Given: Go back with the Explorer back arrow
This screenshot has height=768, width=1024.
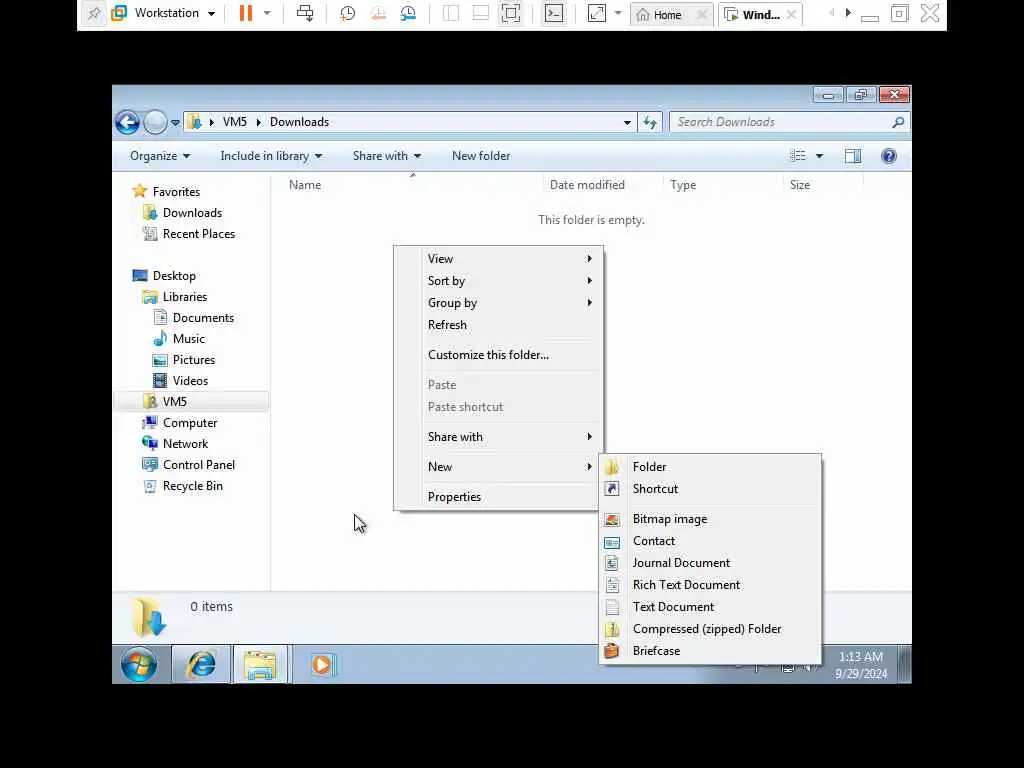Looking at the screenshot, I should (127, 122).
